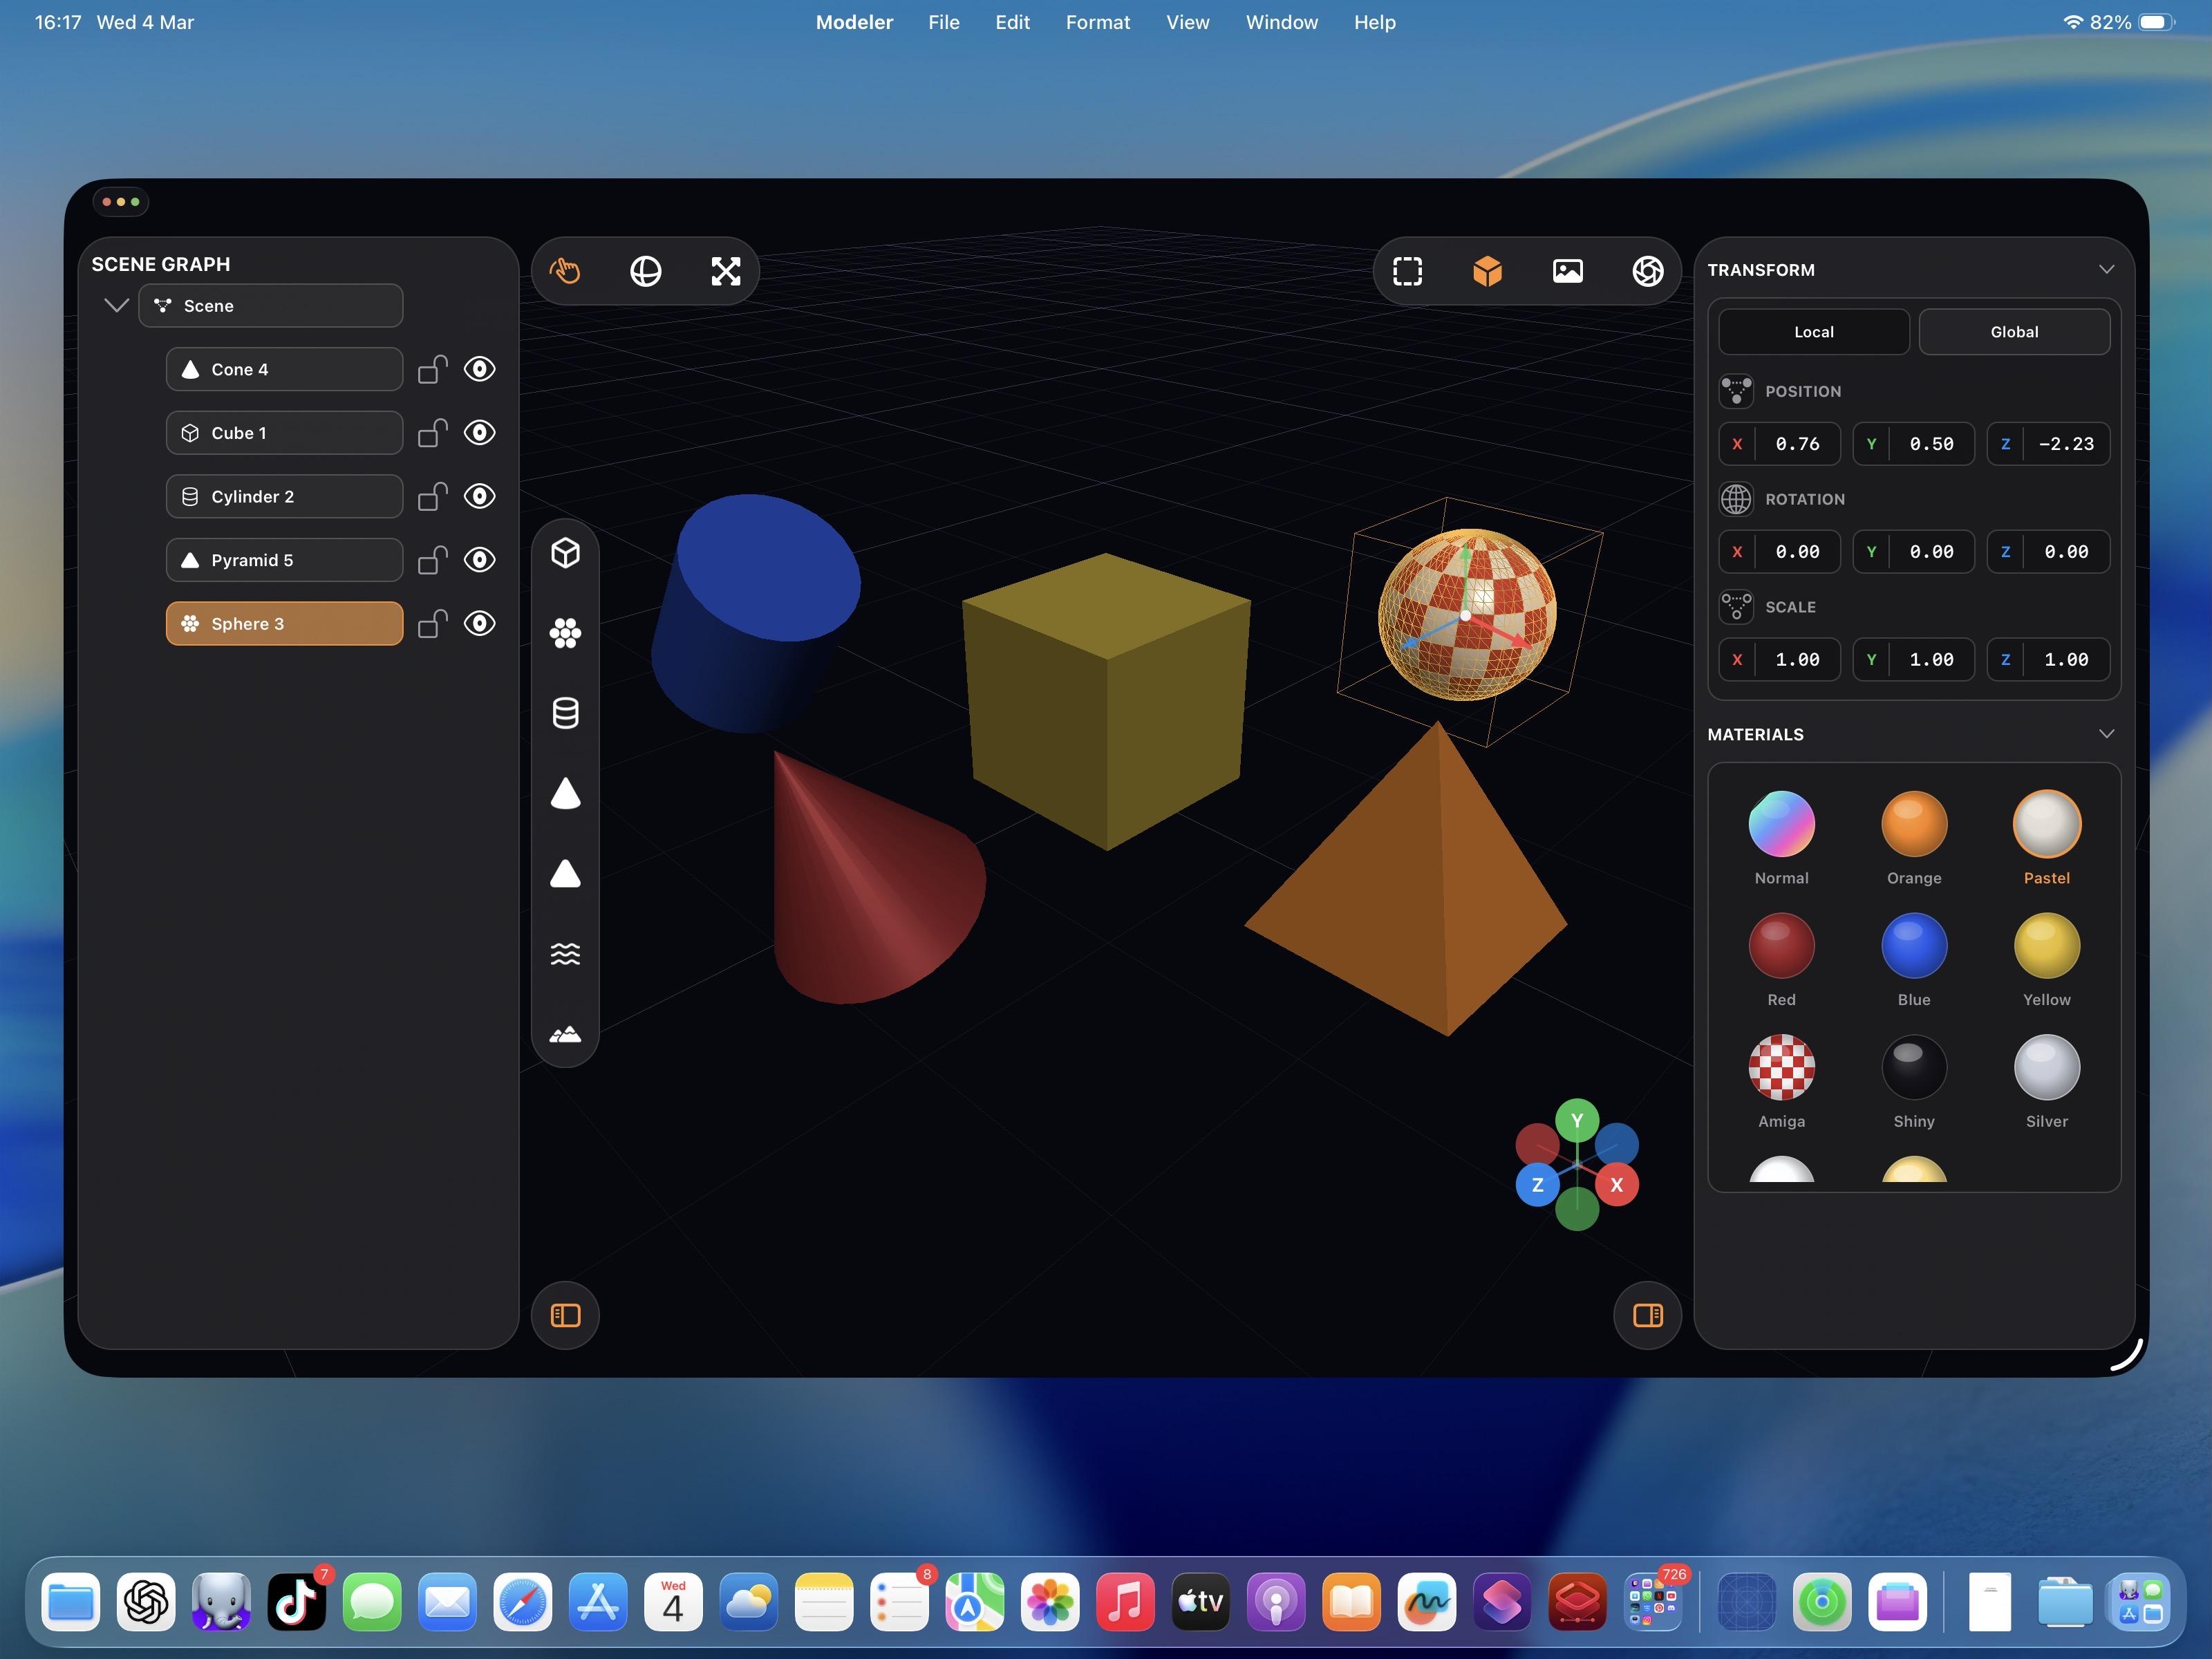2212x1659 pixels.
Task: Apply the Amiga checkered material
Action: (1781, 1067)
